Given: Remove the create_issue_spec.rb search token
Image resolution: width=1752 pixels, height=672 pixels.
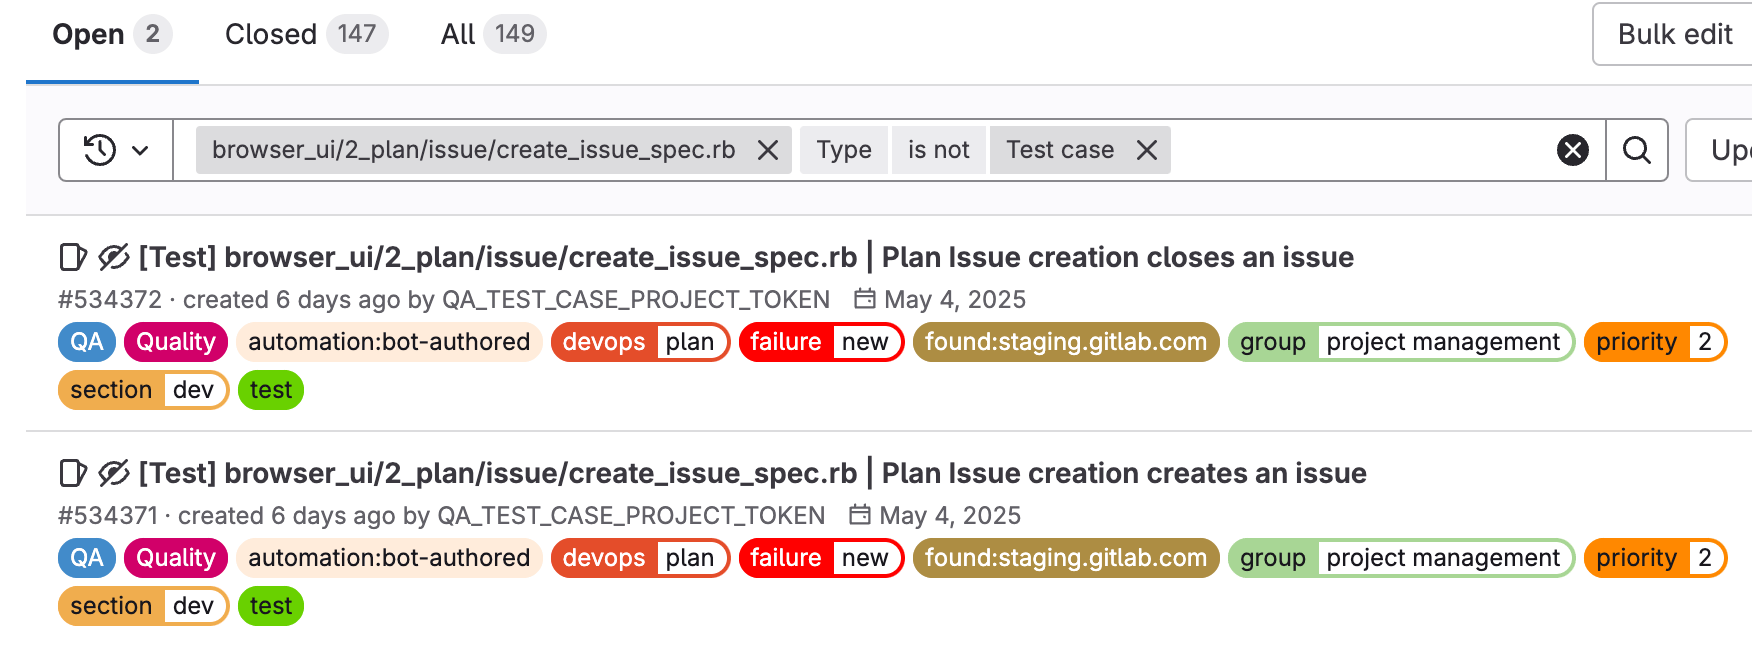Looking at the screenshot, I should click(x=768, y=150).
